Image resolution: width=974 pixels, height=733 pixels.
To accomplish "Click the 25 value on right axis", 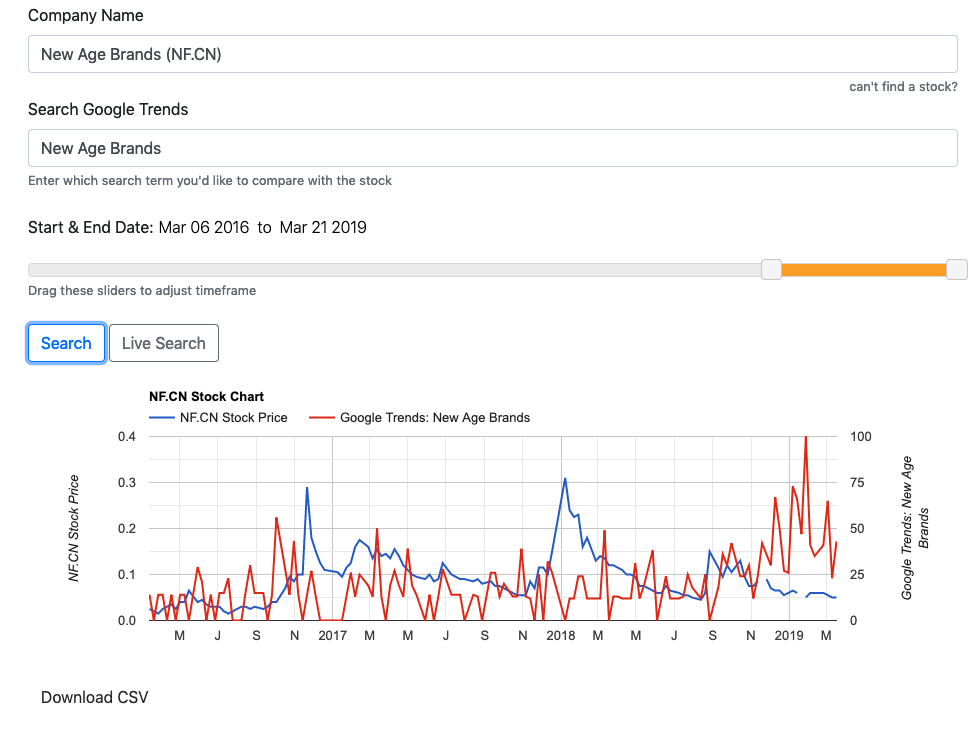I will pos(857,575).
